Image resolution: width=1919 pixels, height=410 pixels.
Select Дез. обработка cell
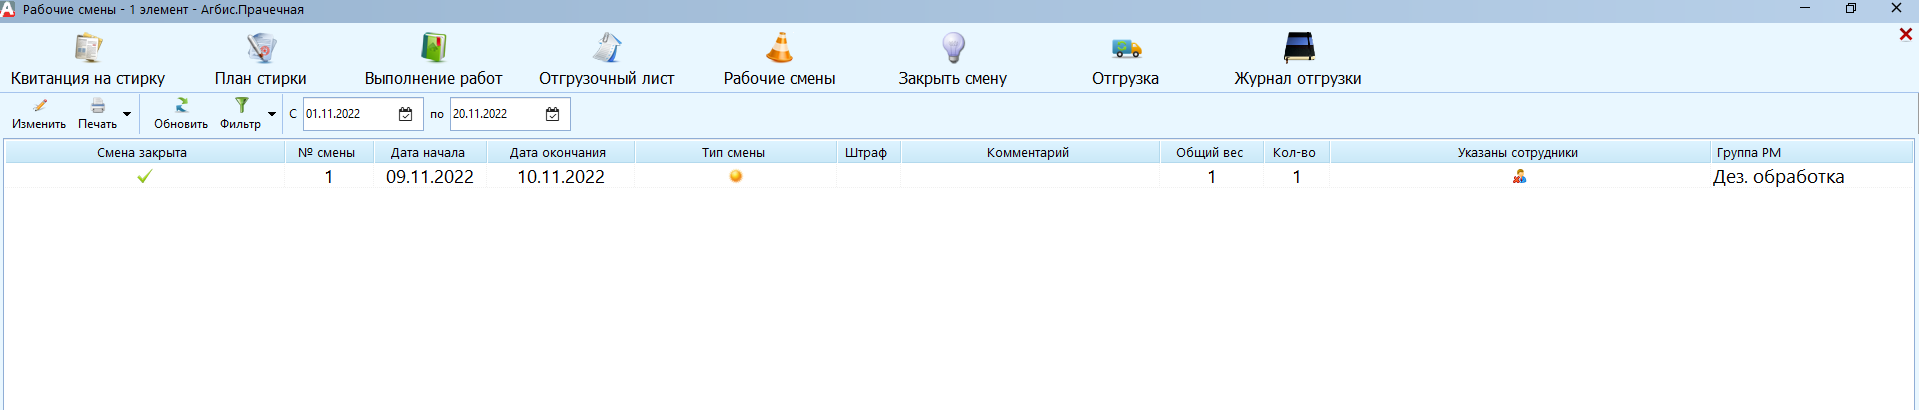pos(1810,176)
